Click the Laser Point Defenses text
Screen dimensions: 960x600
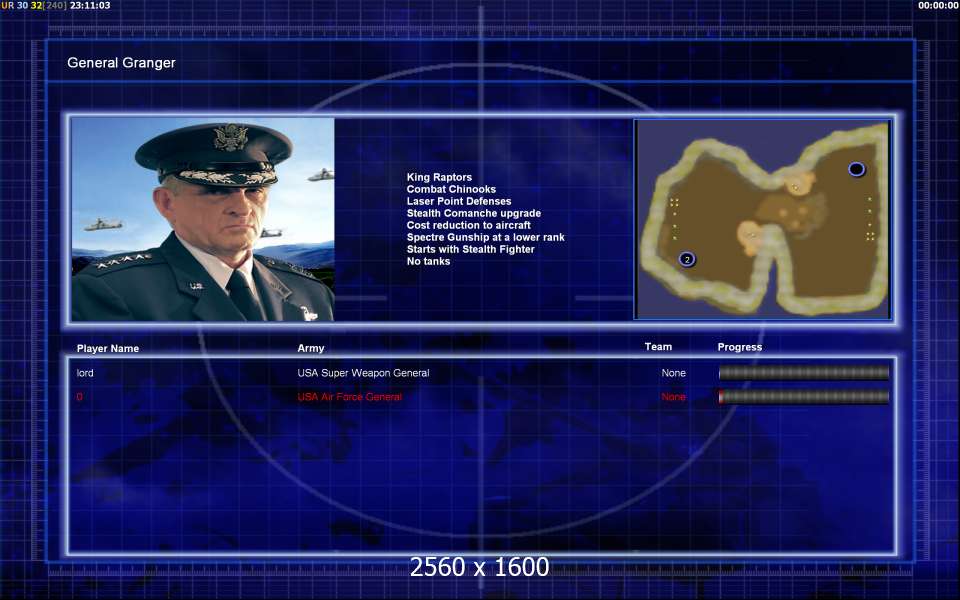pos(459,201)
